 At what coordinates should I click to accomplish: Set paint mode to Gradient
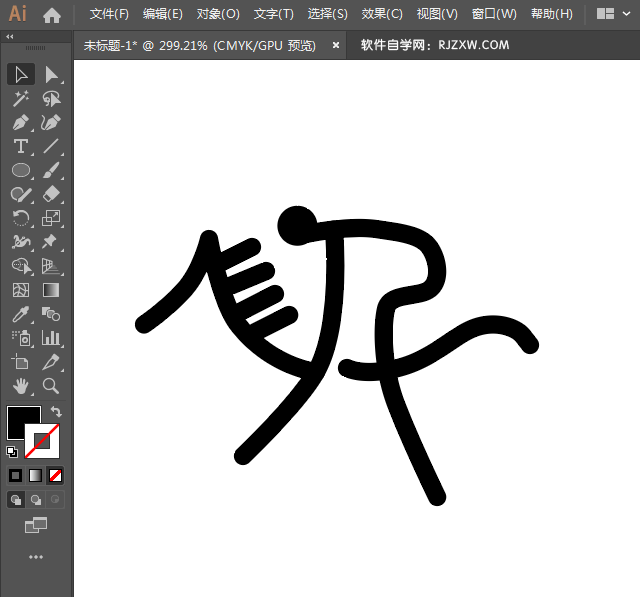point(36,475)
